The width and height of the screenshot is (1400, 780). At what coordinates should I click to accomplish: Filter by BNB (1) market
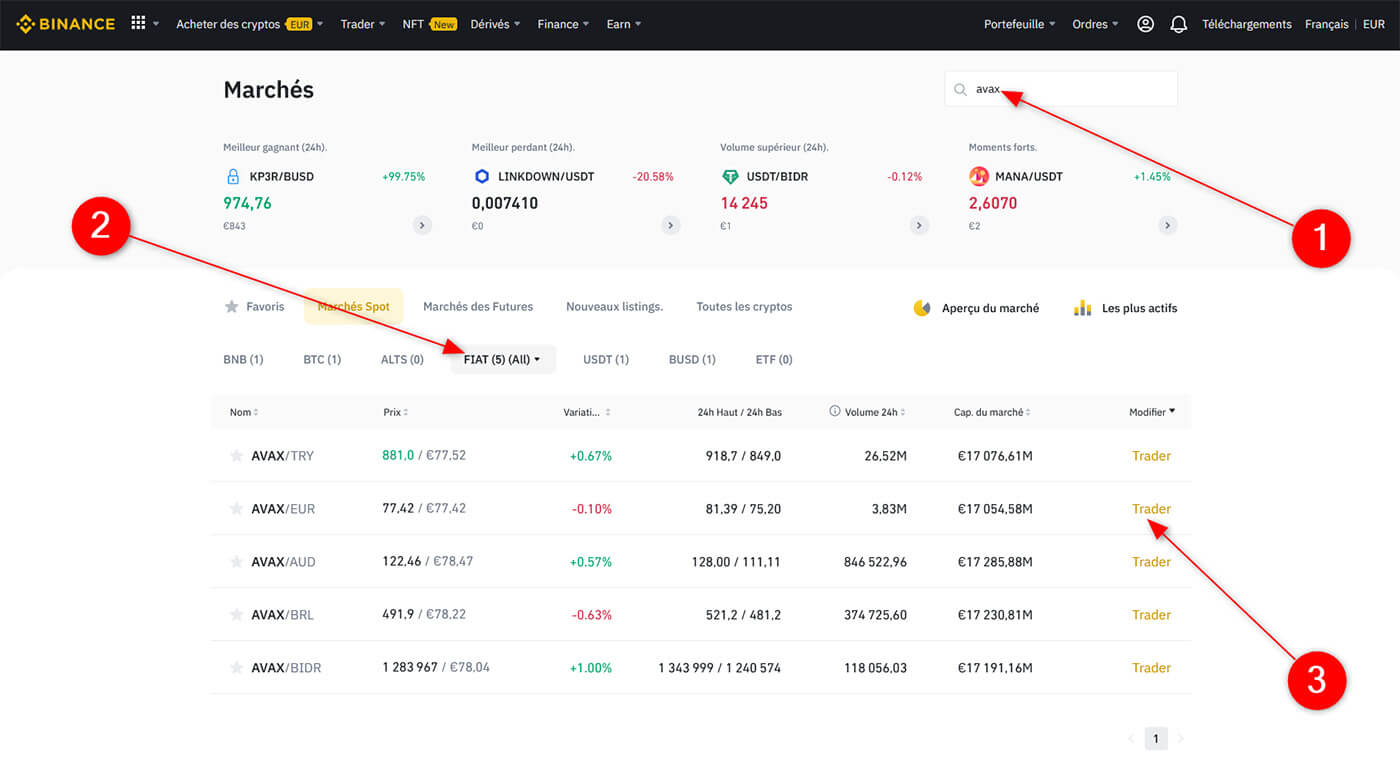point(243,359)
